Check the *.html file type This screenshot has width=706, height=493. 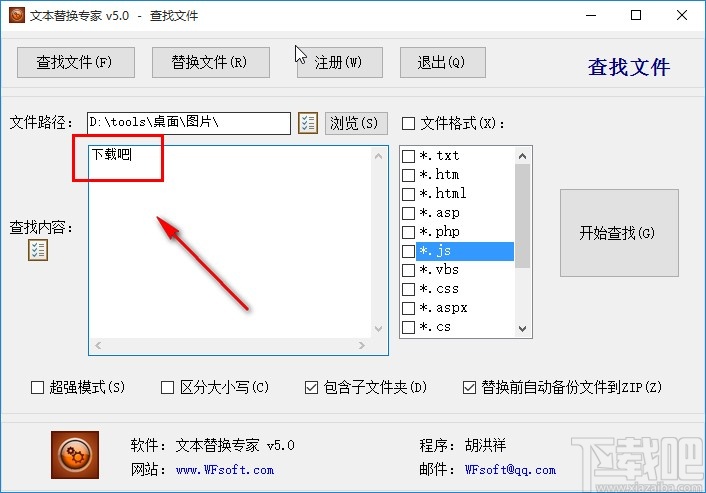pos(408,194)
